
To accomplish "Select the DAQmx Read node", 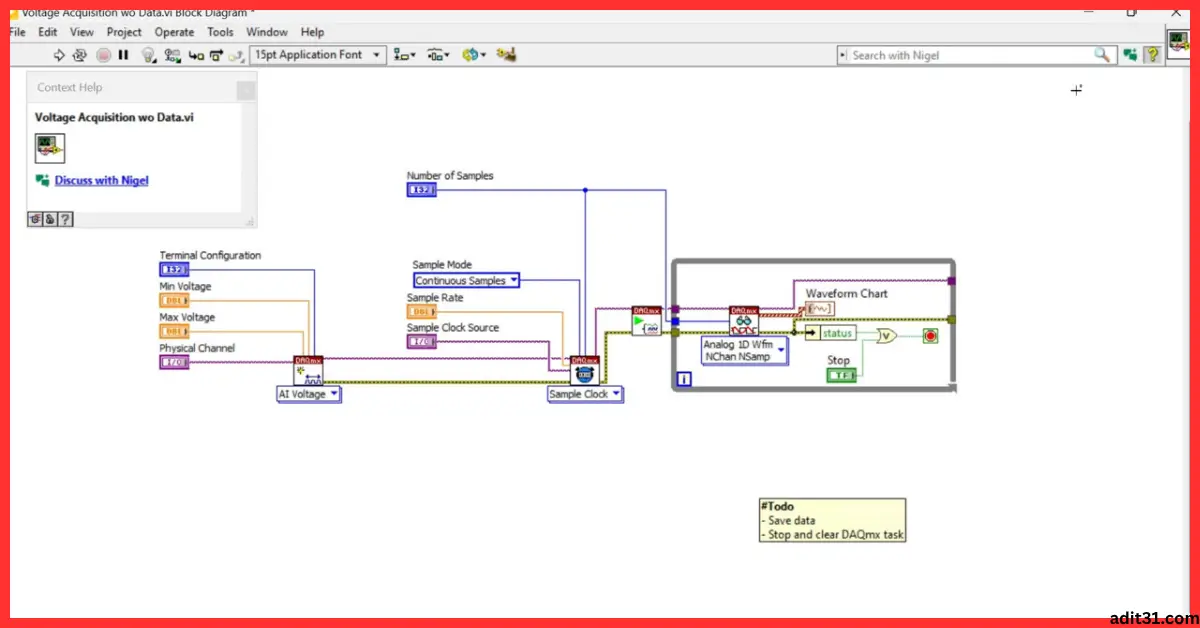I will [x=744, y=321].
